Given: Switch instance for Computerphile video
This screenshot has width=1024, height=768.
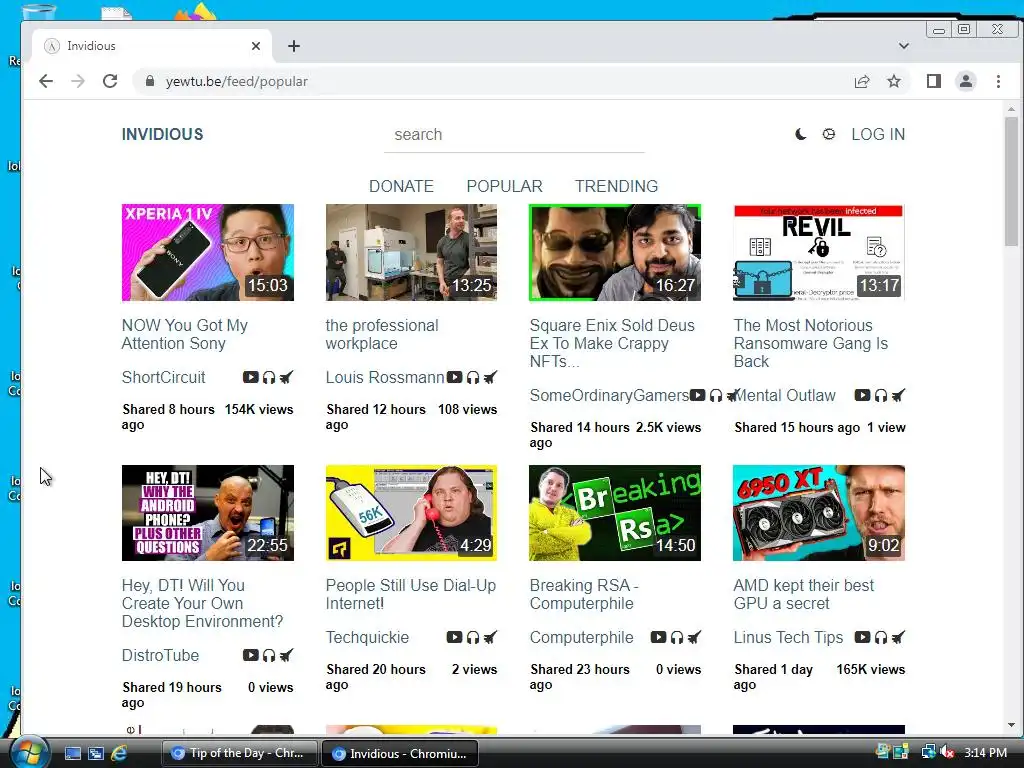Looking at the screenshot, I should coord(694,637).
